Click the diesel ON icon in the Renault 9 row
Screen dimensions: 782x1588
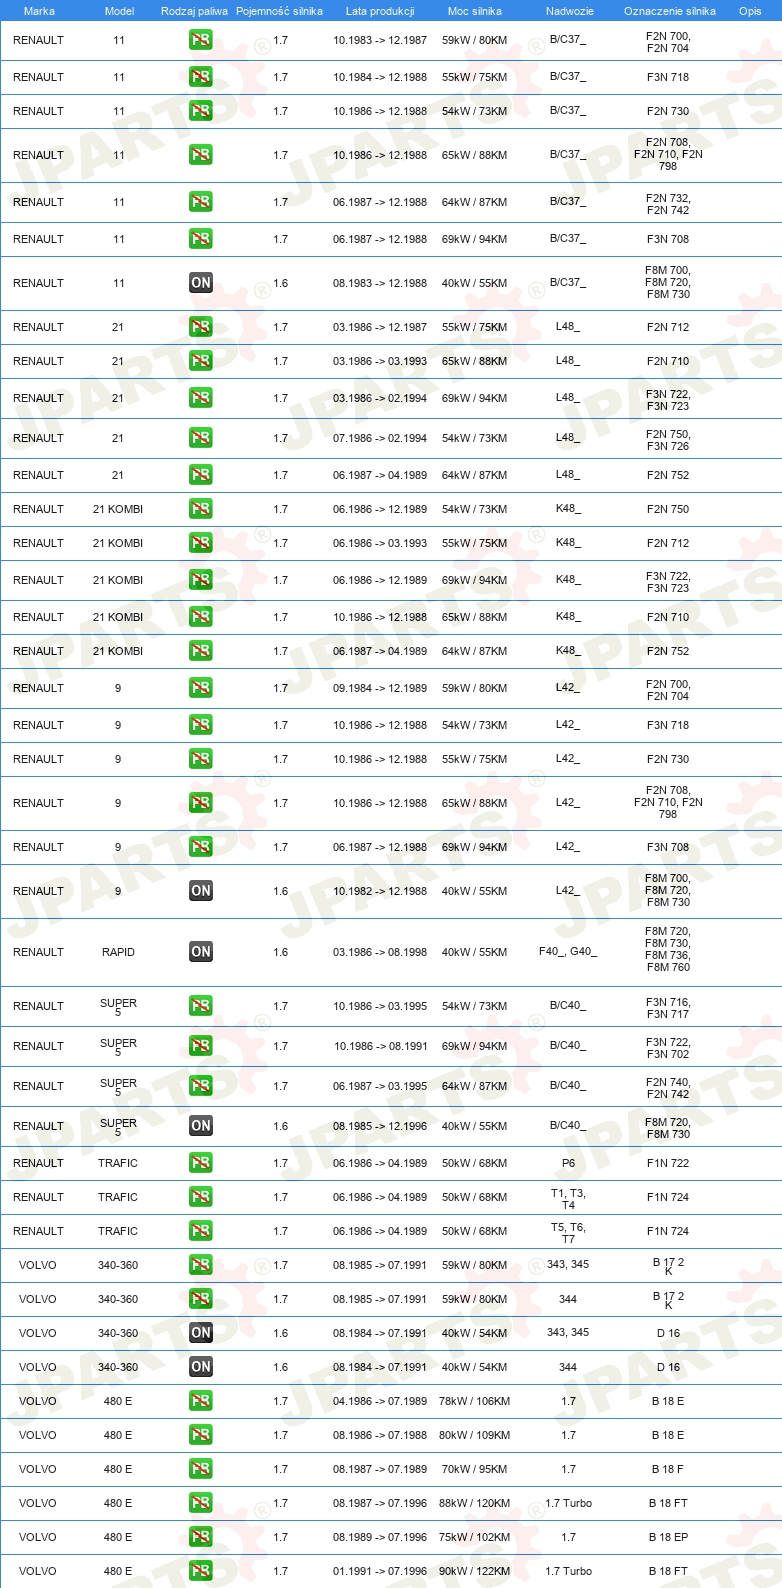[x=201, y=891]
